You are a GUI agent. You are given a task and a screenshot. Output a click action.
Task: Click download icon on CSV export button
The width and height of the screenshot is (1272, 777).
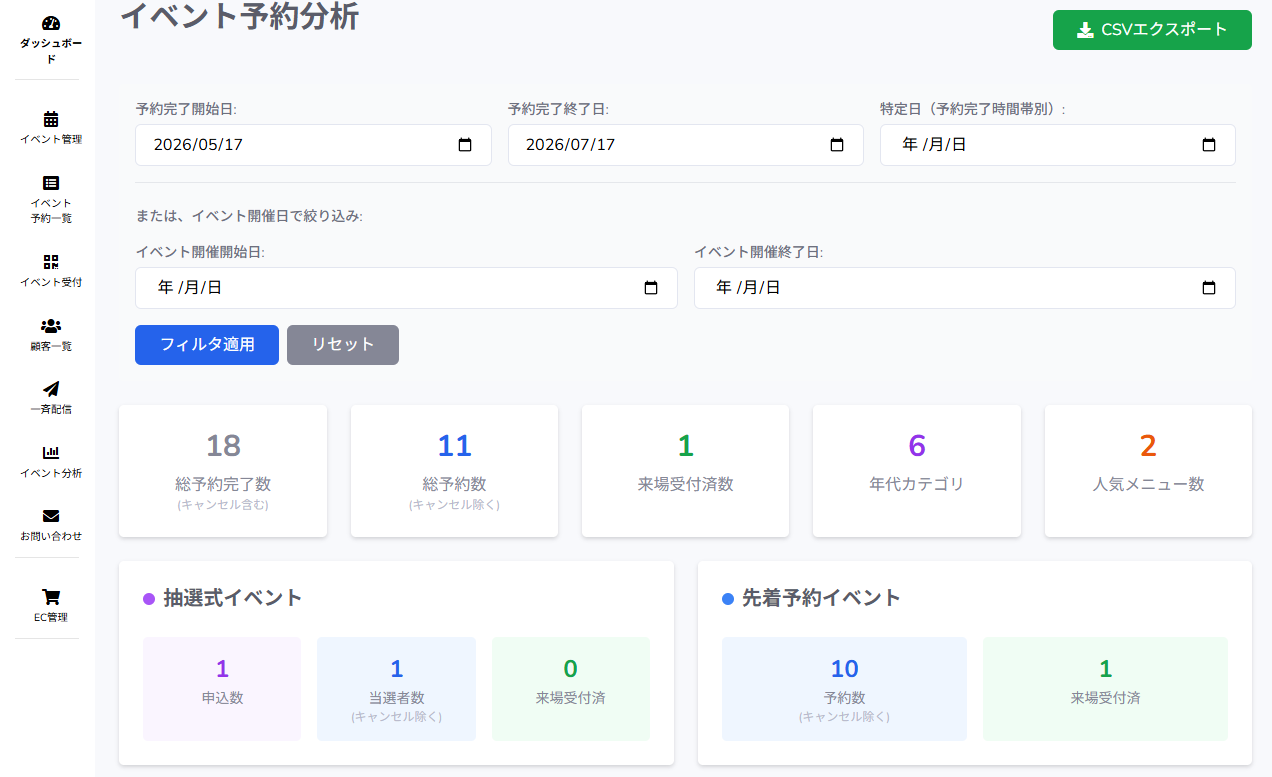tap(1085, 30)
